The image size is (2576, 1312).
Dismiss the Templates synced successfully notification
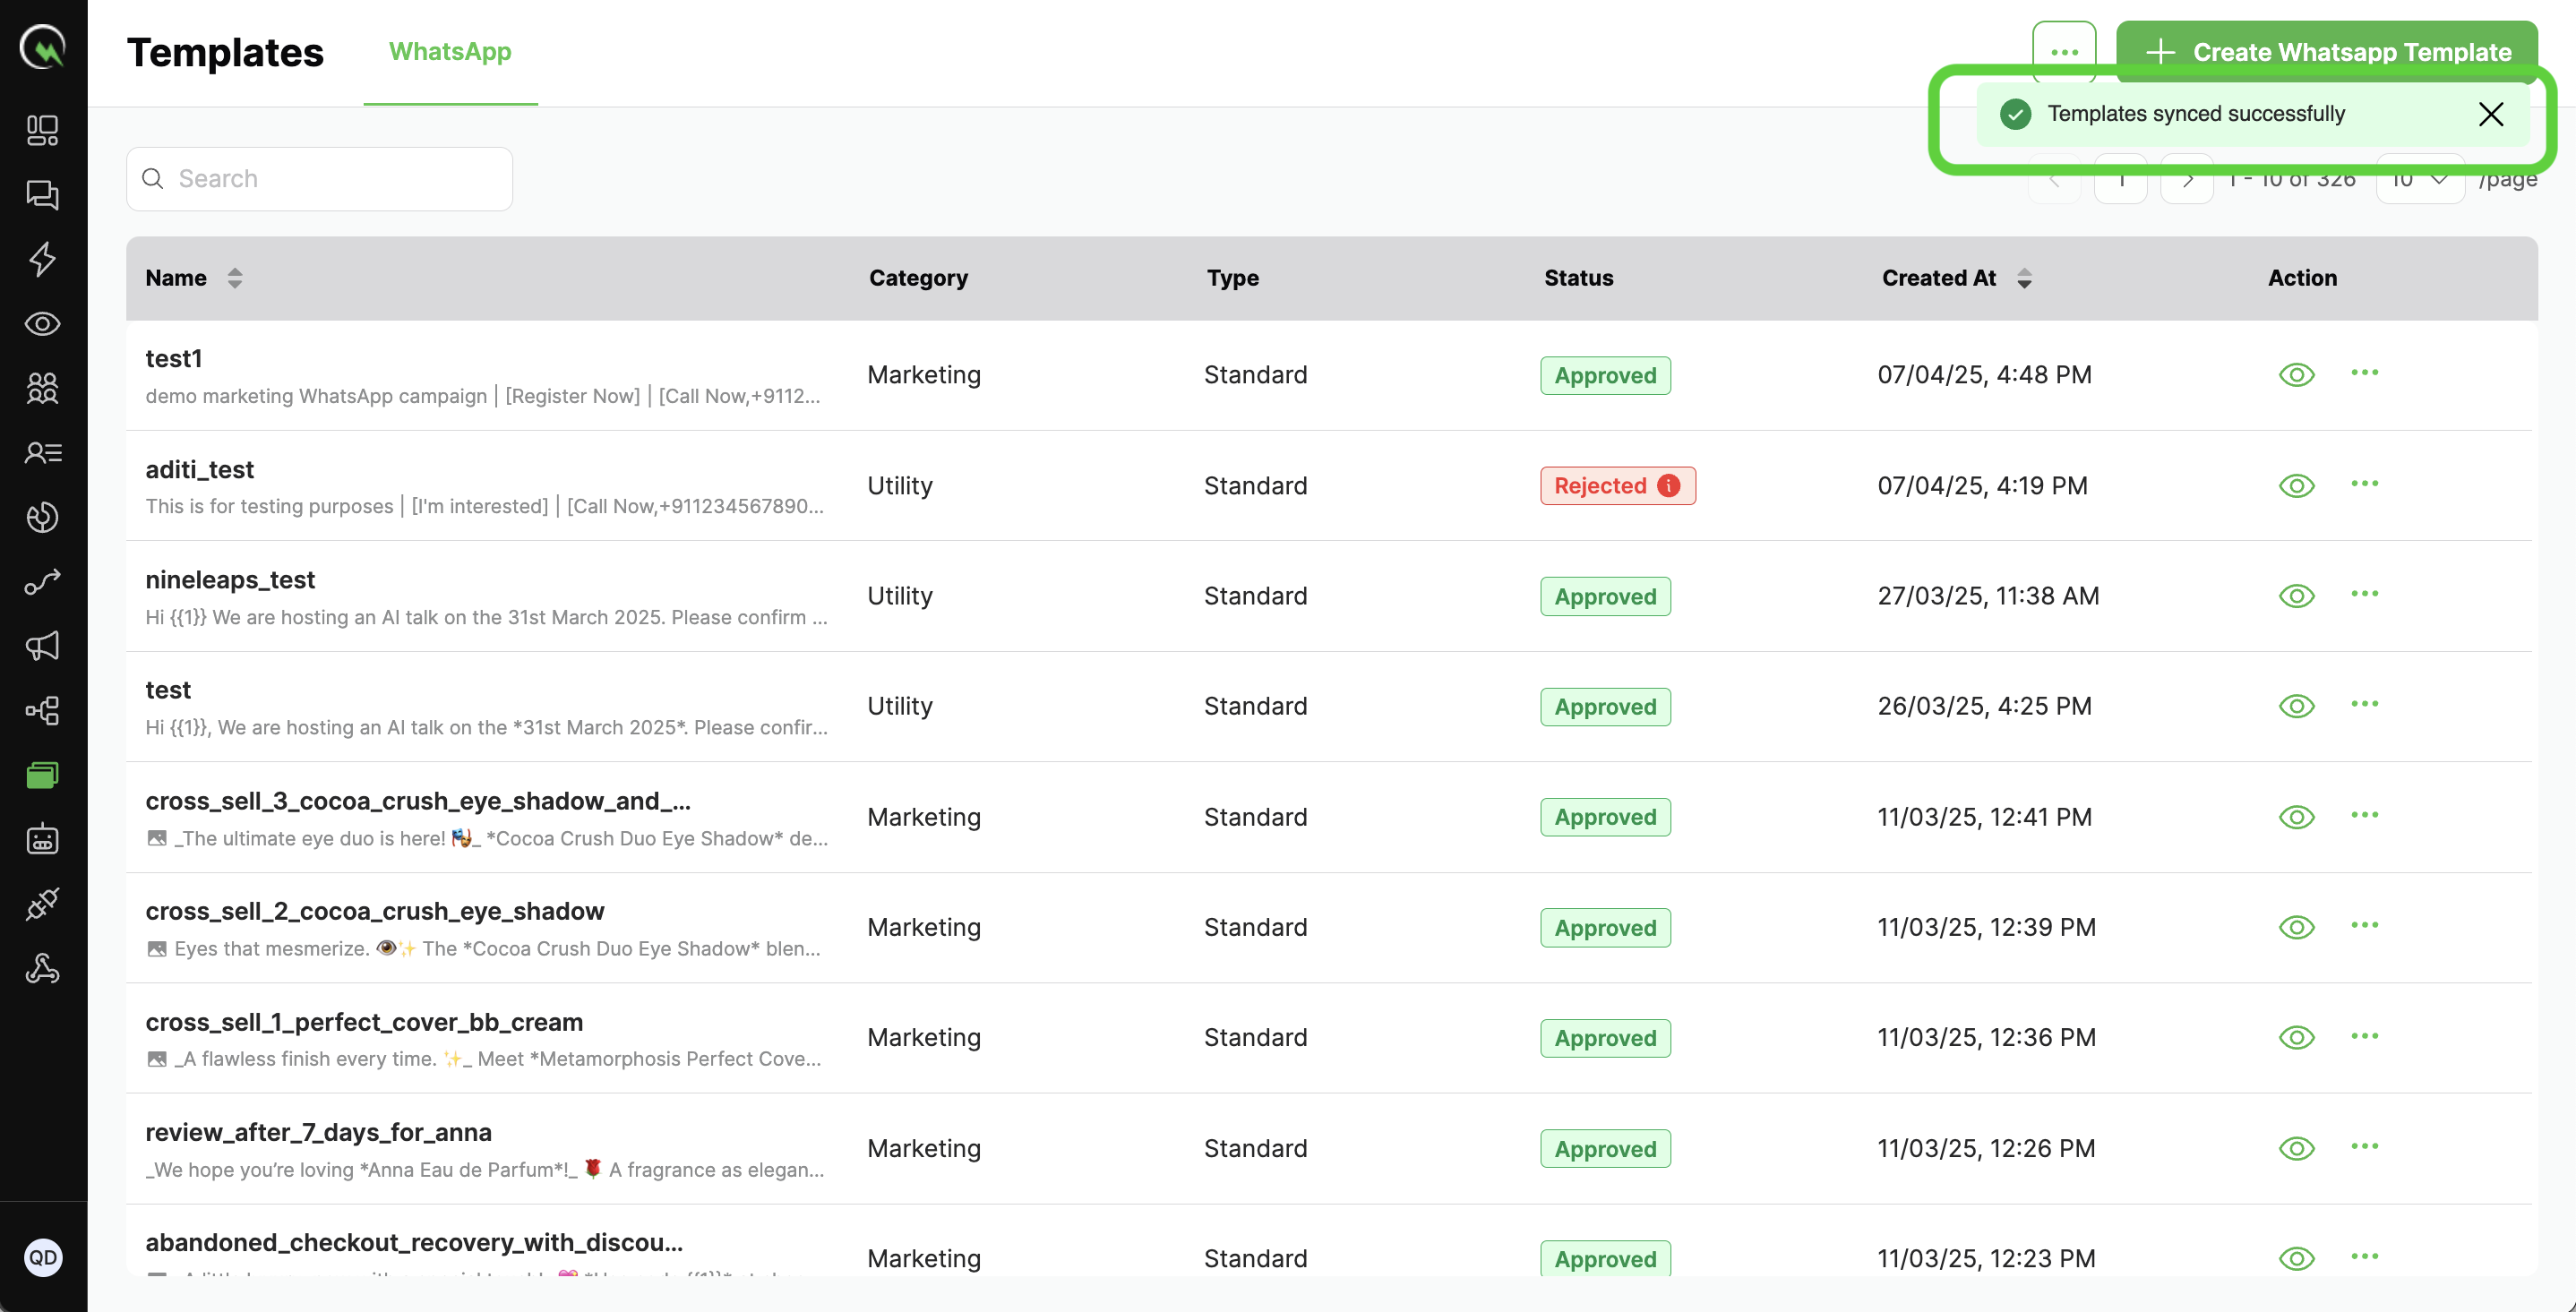point(2490,114)
